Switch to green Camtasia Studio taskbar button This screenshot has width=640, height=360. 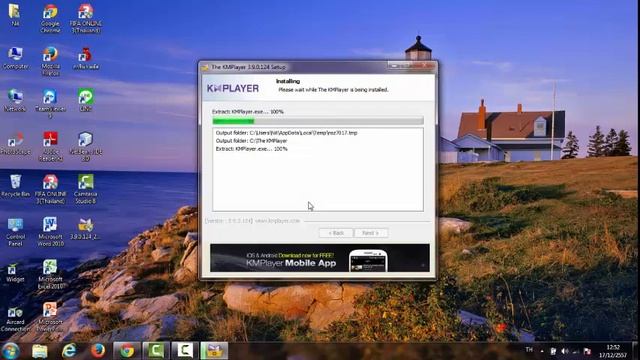pos(156,351)
